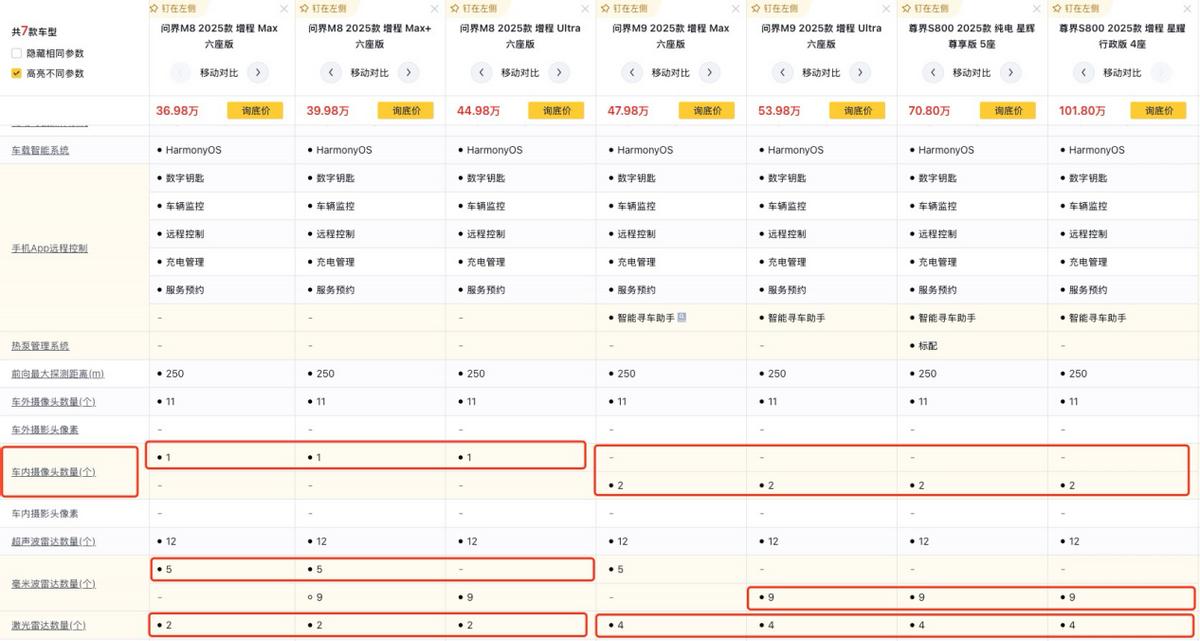Click 询底价 for the 53.98万 model
This screenshot has height=641, width=1200.
857,111
